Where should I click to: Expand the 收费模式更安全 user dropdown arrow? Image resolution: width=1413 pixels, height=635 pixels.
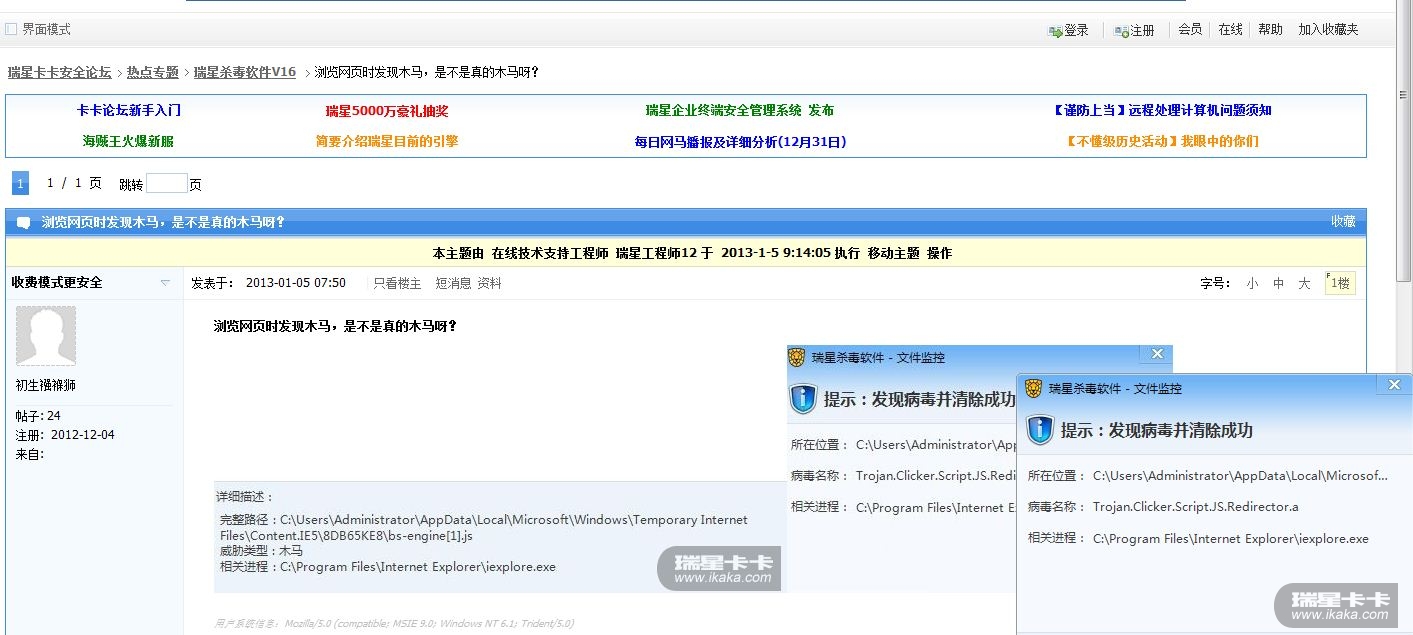(165, 283)
